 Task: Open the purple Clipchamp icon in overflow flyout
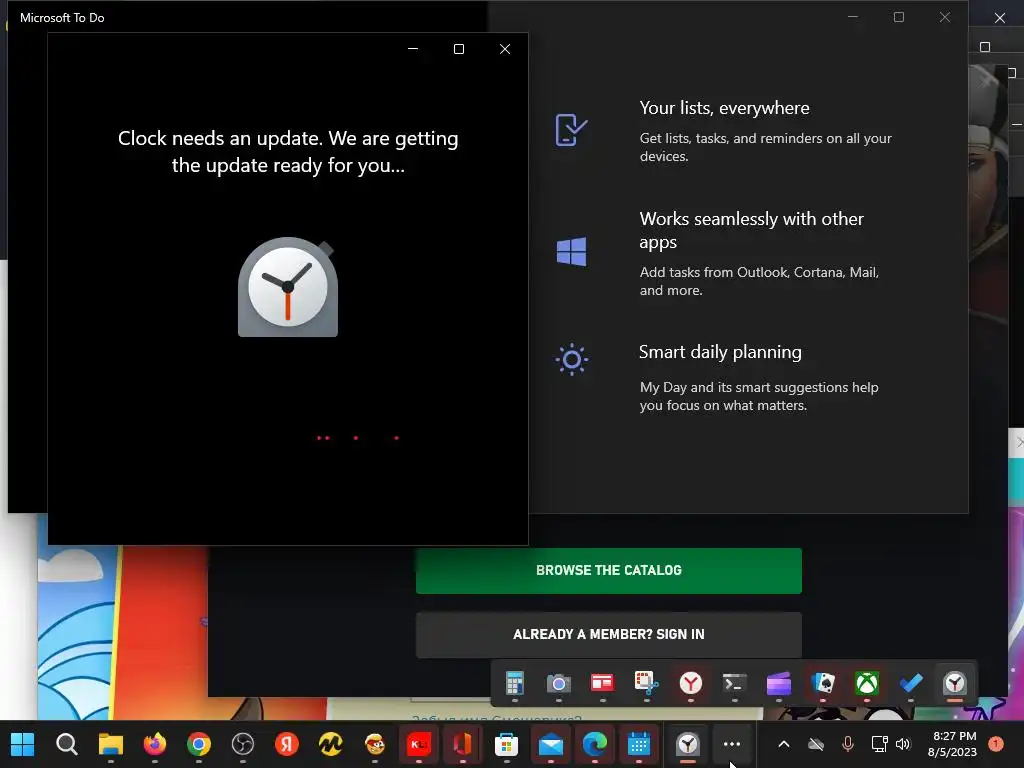point(778,683)
